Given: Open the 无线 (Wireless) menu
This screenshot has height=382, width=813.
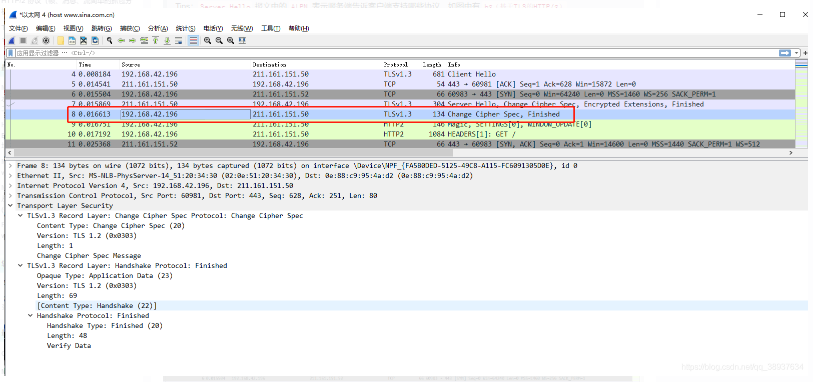Looking at the screenshot, I should coord(242,29).
